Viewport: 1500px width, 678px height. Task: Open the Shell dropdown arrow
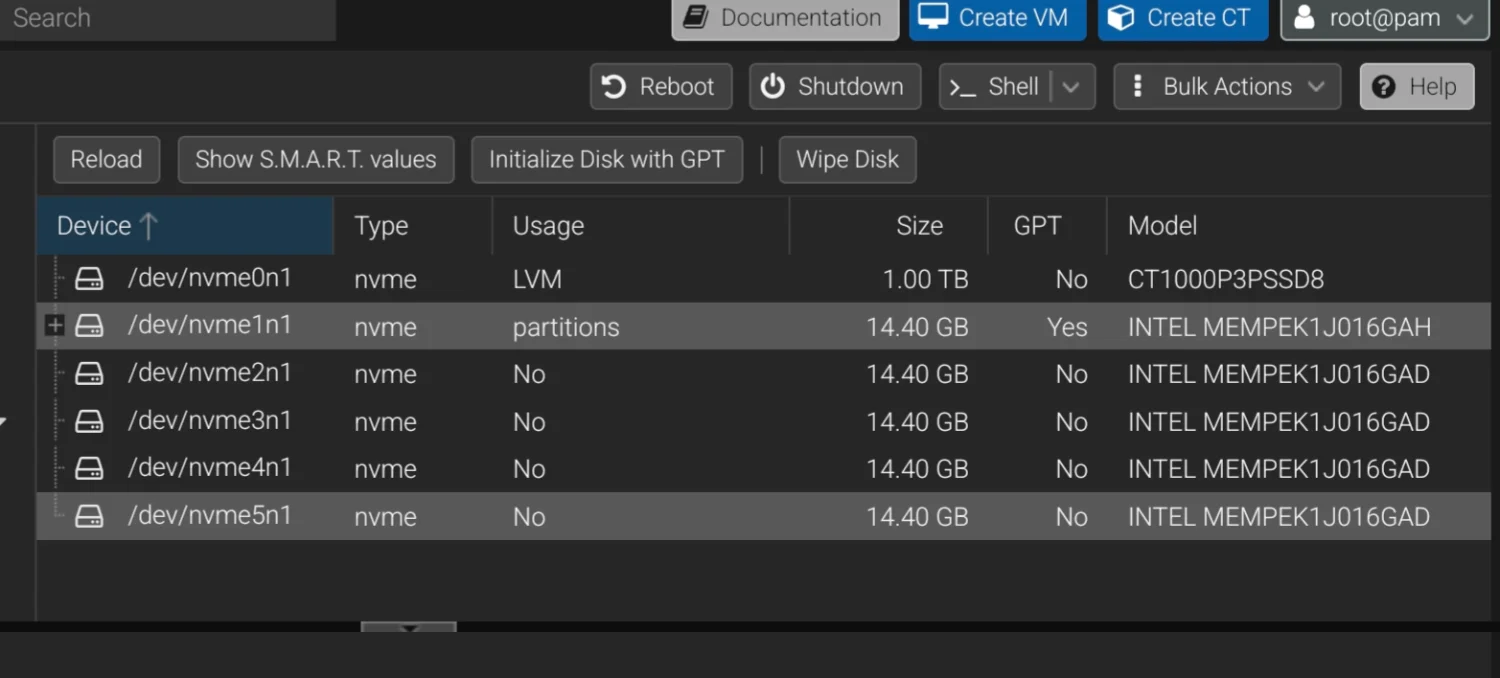pos(1072,87)
